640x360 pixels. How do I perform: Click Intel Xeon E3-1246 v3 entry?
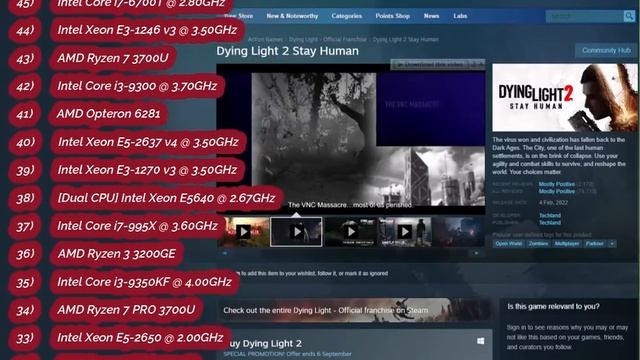[147, 30]
